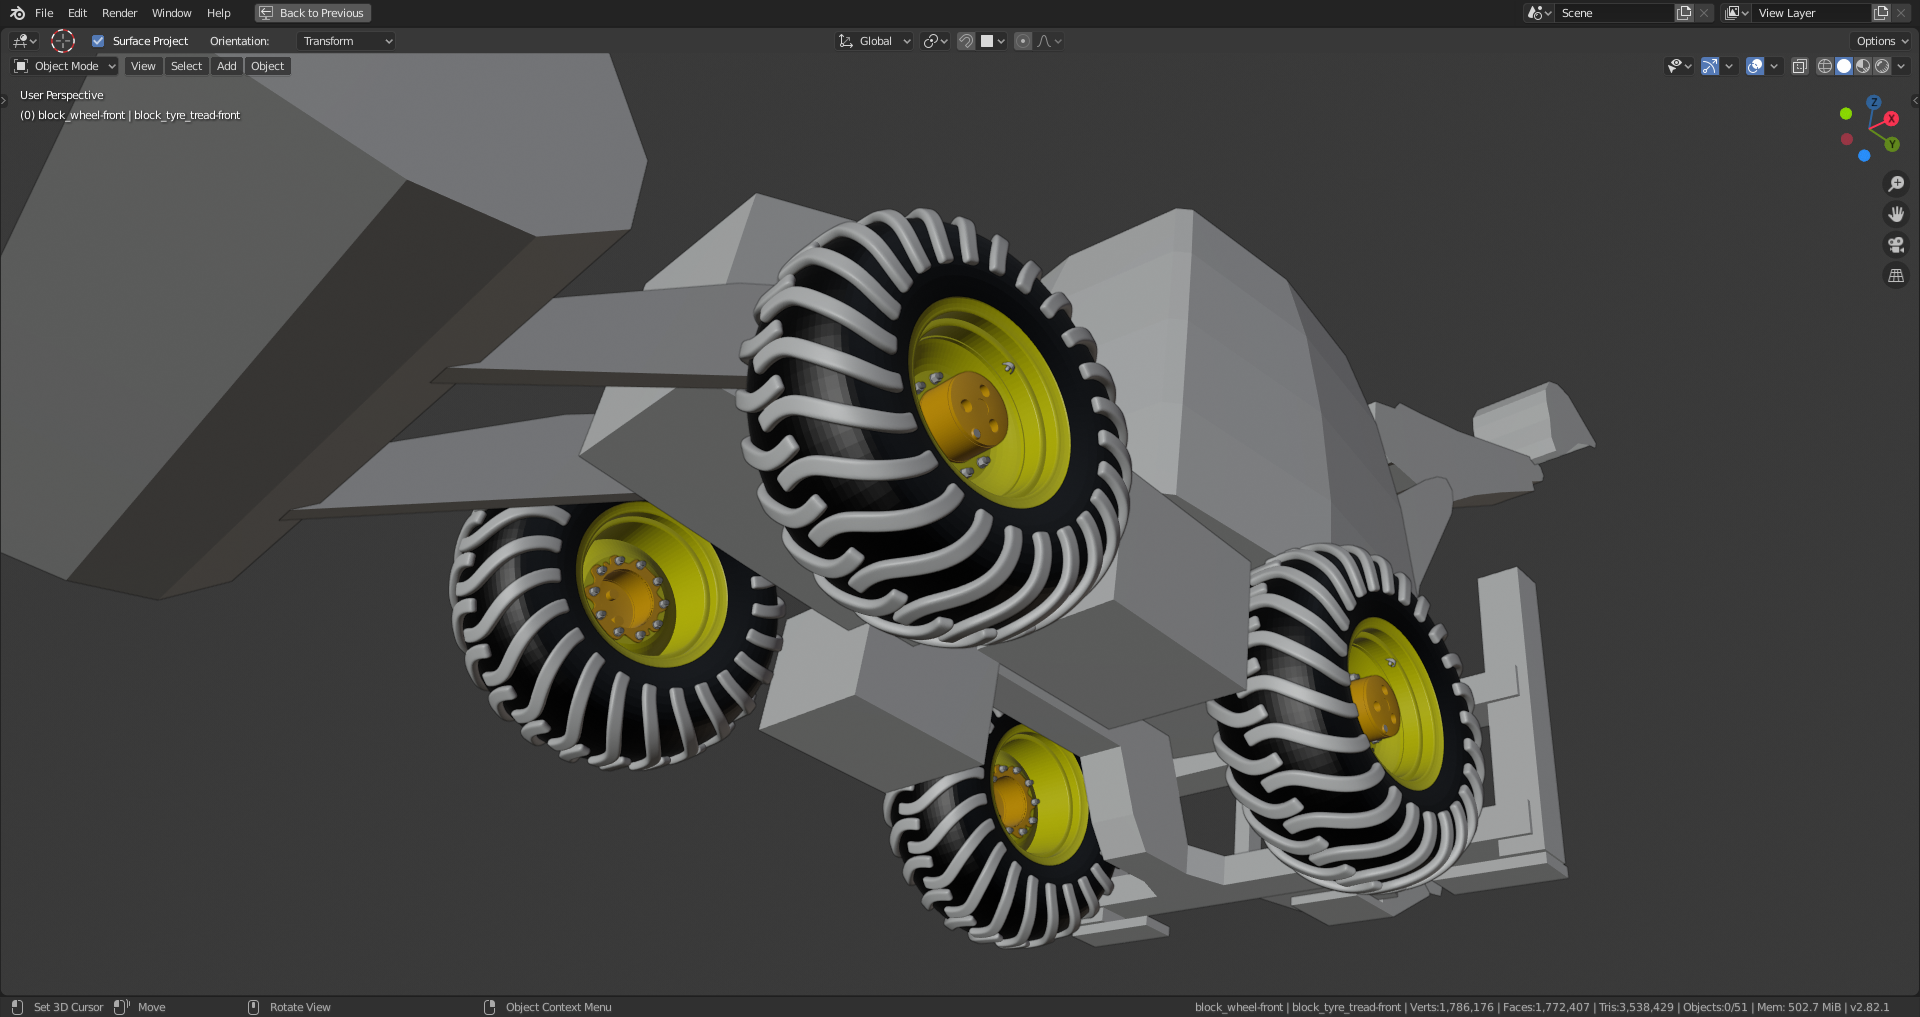Expand the sidebar with the right edge arrow
Screen dimensions: 1920x1017
pyautogui.click(x=1915, y=100)
